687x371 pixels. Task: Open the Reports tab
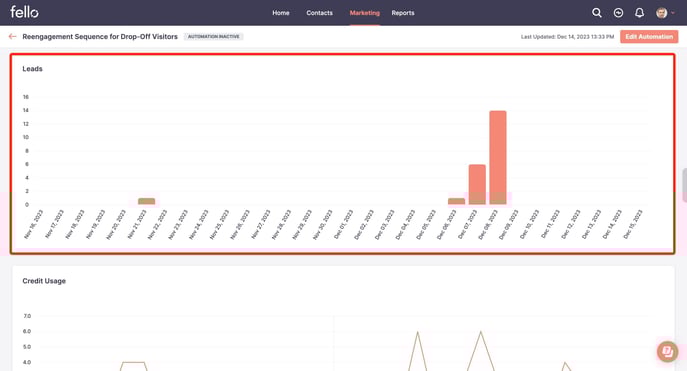pos(403,13)
